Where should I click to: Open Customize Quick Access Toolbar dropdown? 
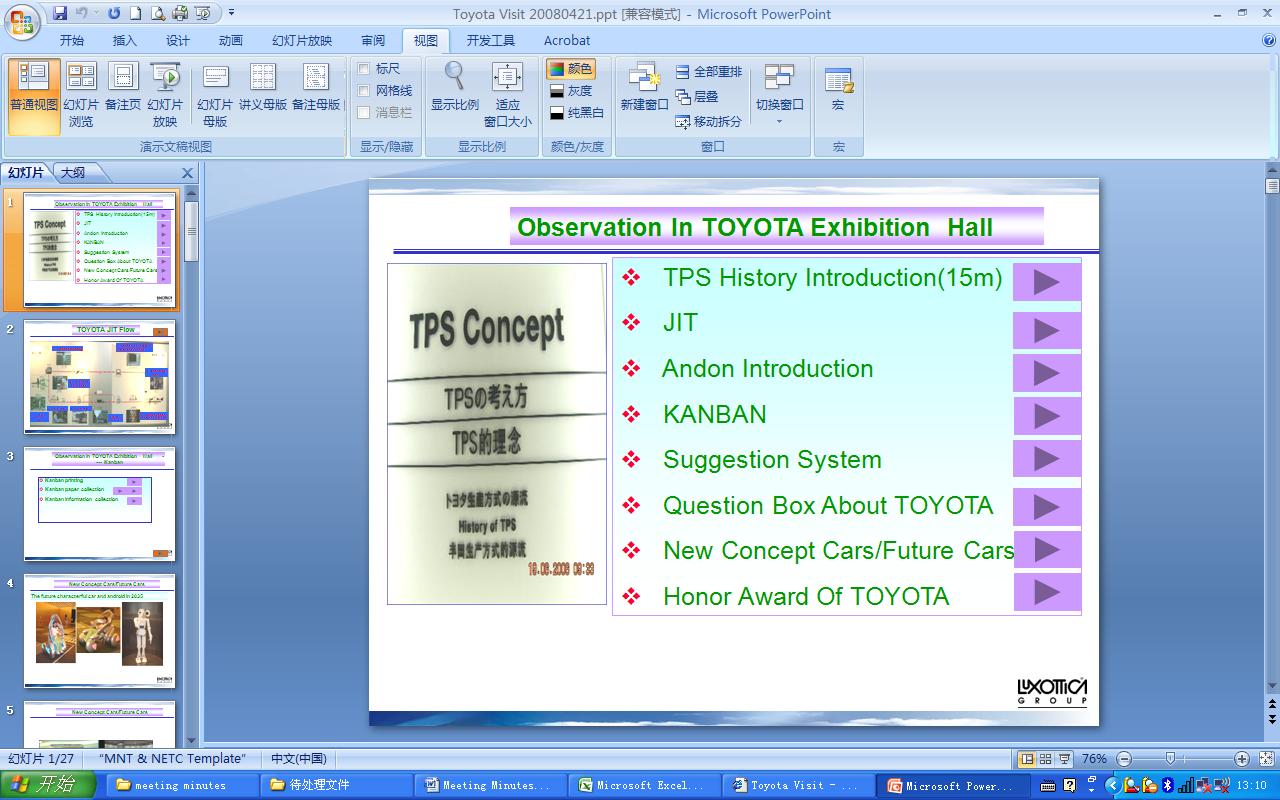coord(232,13)
